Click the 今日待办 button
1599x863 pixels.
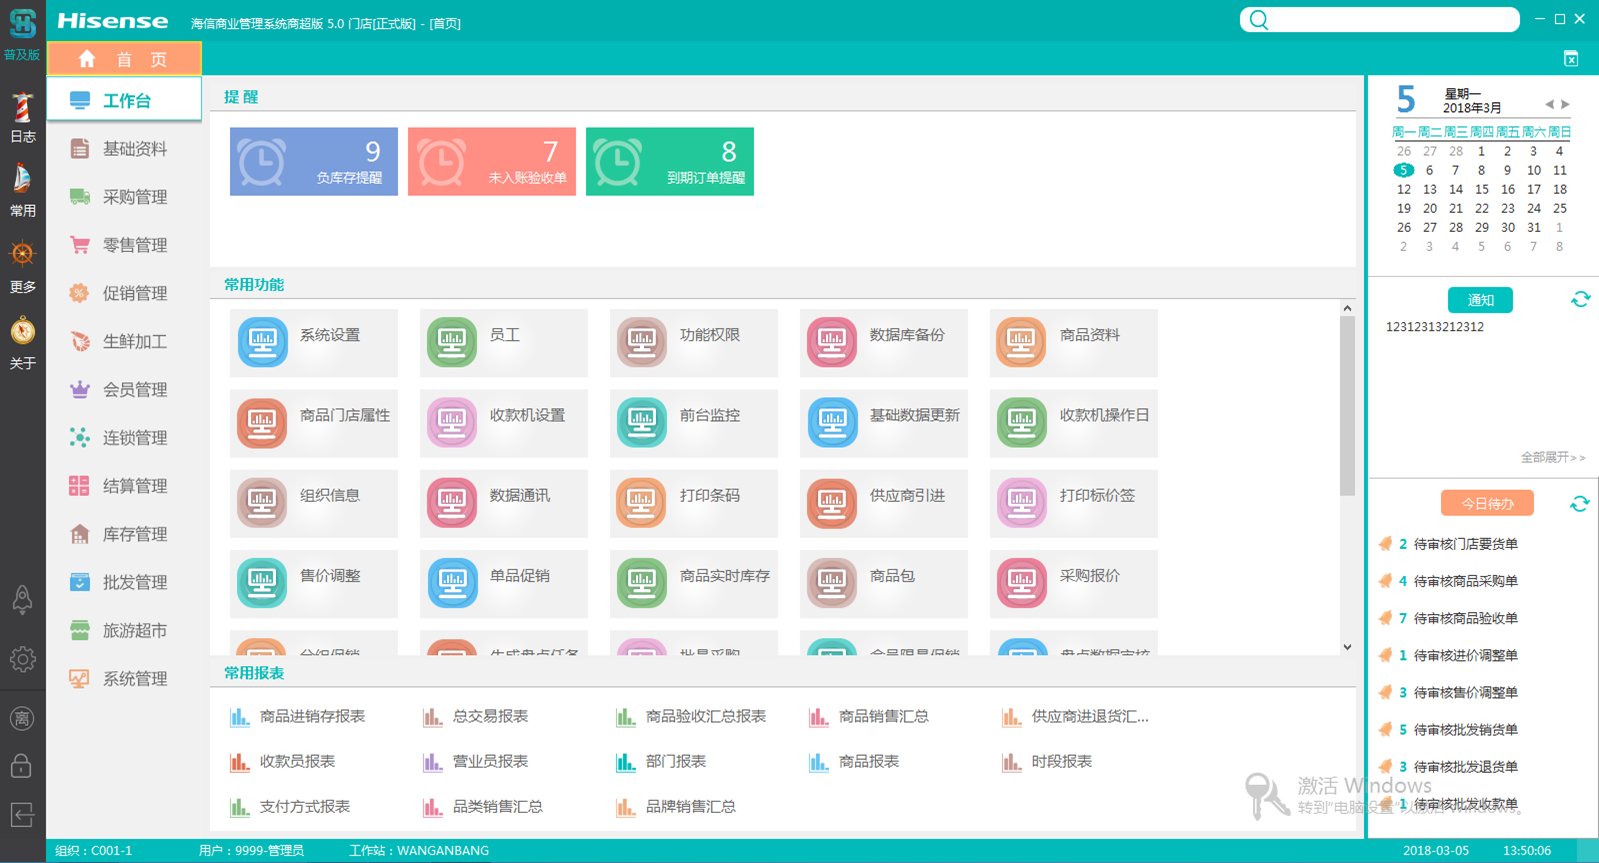point(1487,504)
